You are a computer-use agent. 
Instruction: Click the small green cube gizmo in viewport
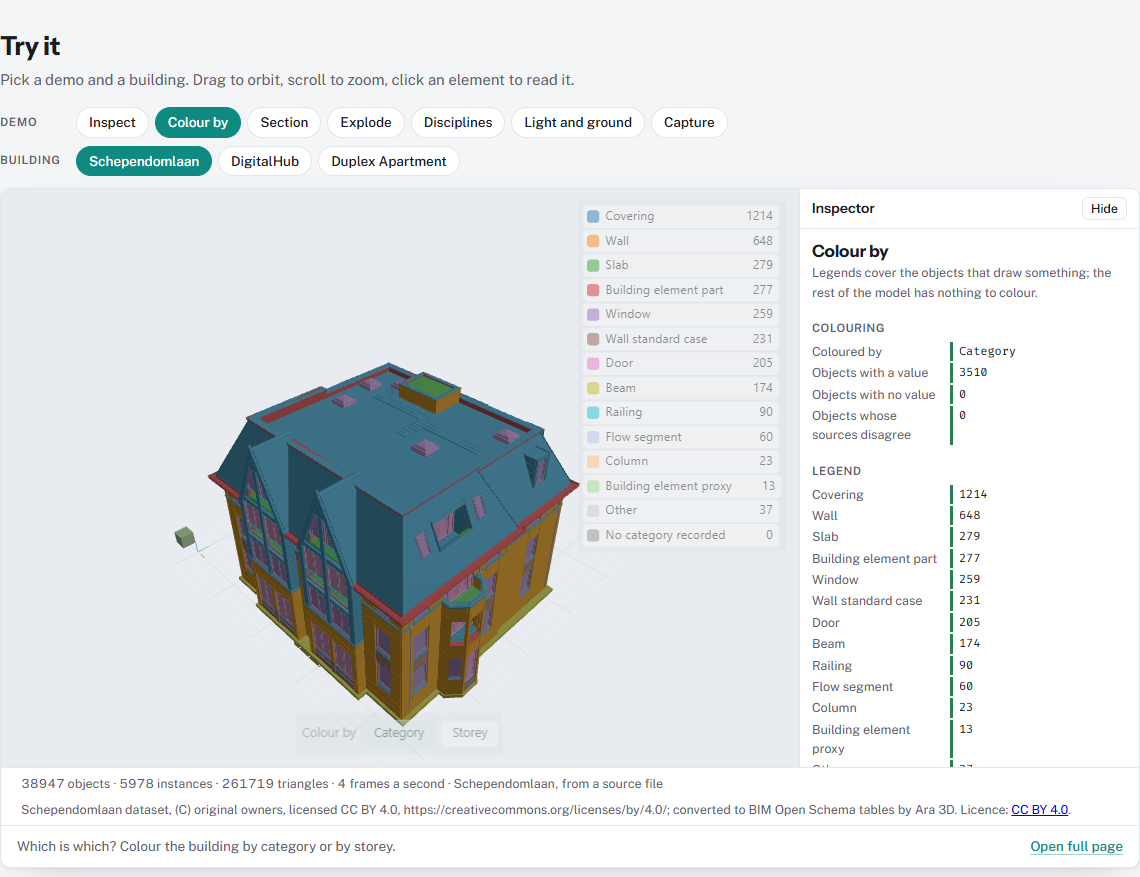coord(185,537)
